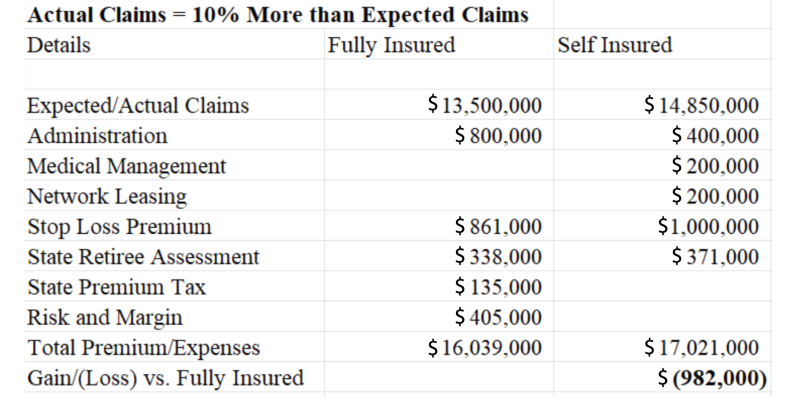
Task: Select the $14,850,000 self insured claims
Action: point(702,106)
